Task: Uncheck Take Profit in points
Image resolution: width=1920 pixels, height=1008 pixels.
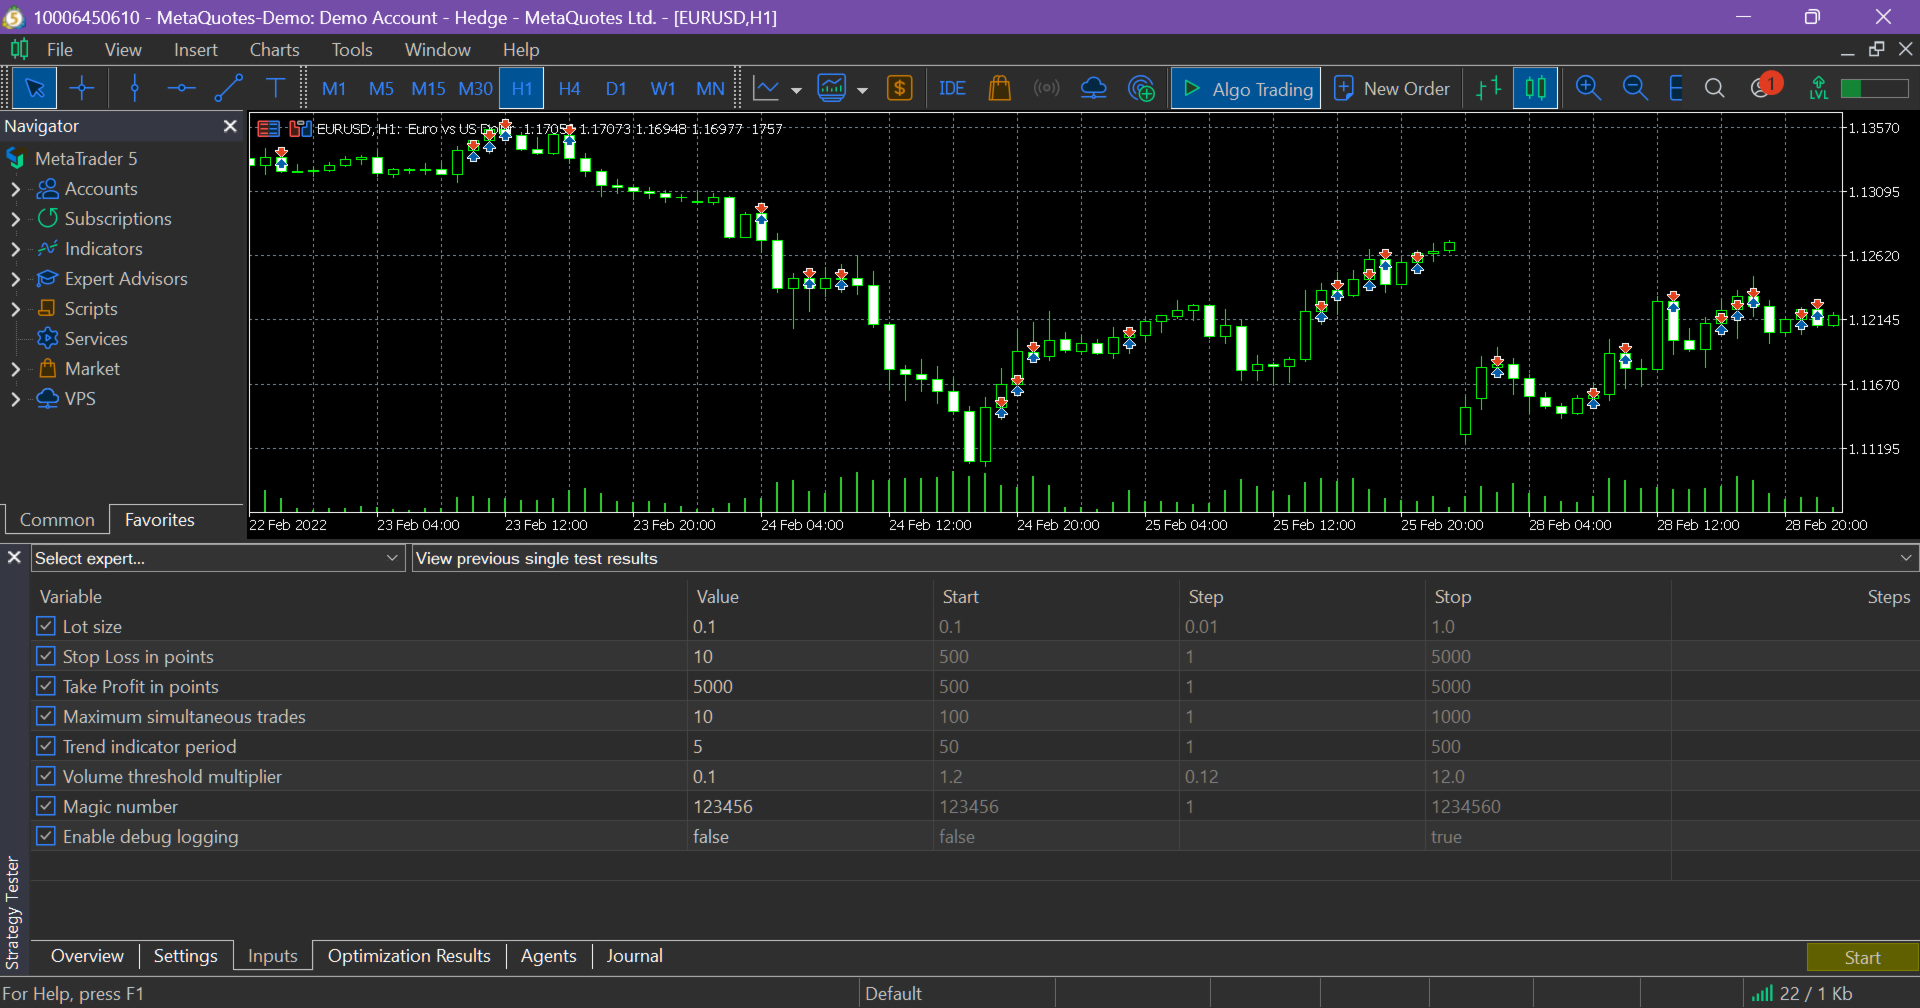Action: click(x=46, y=686)
